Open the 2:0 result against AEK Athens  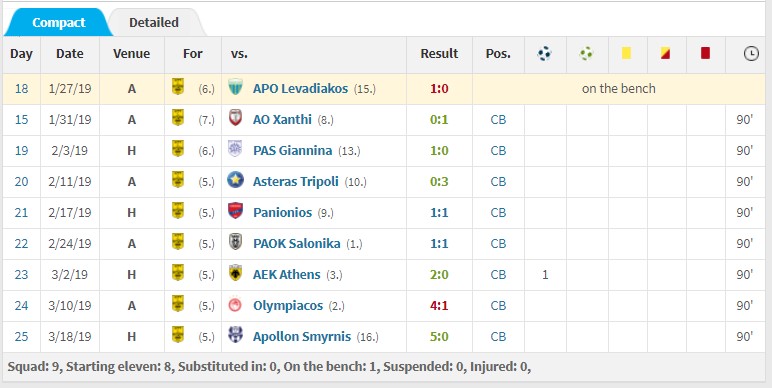439,274
